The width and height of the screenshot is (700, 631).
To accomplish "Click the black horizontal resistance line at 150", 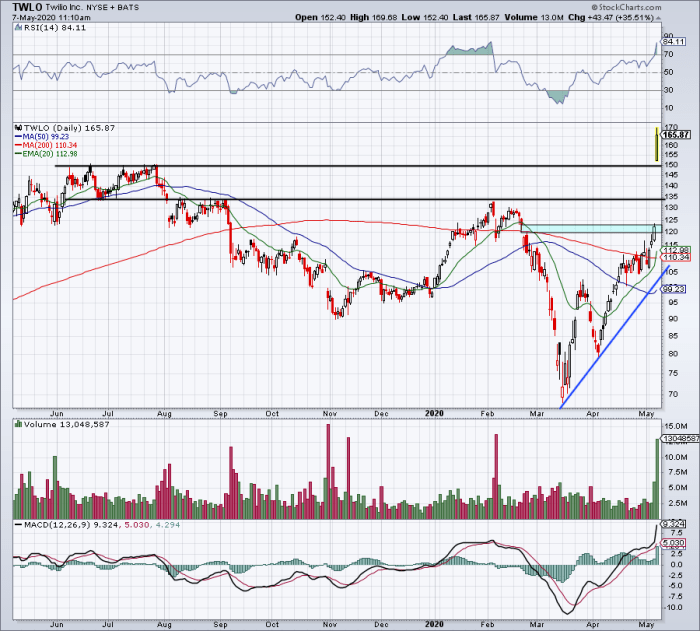I will [358, 166].
